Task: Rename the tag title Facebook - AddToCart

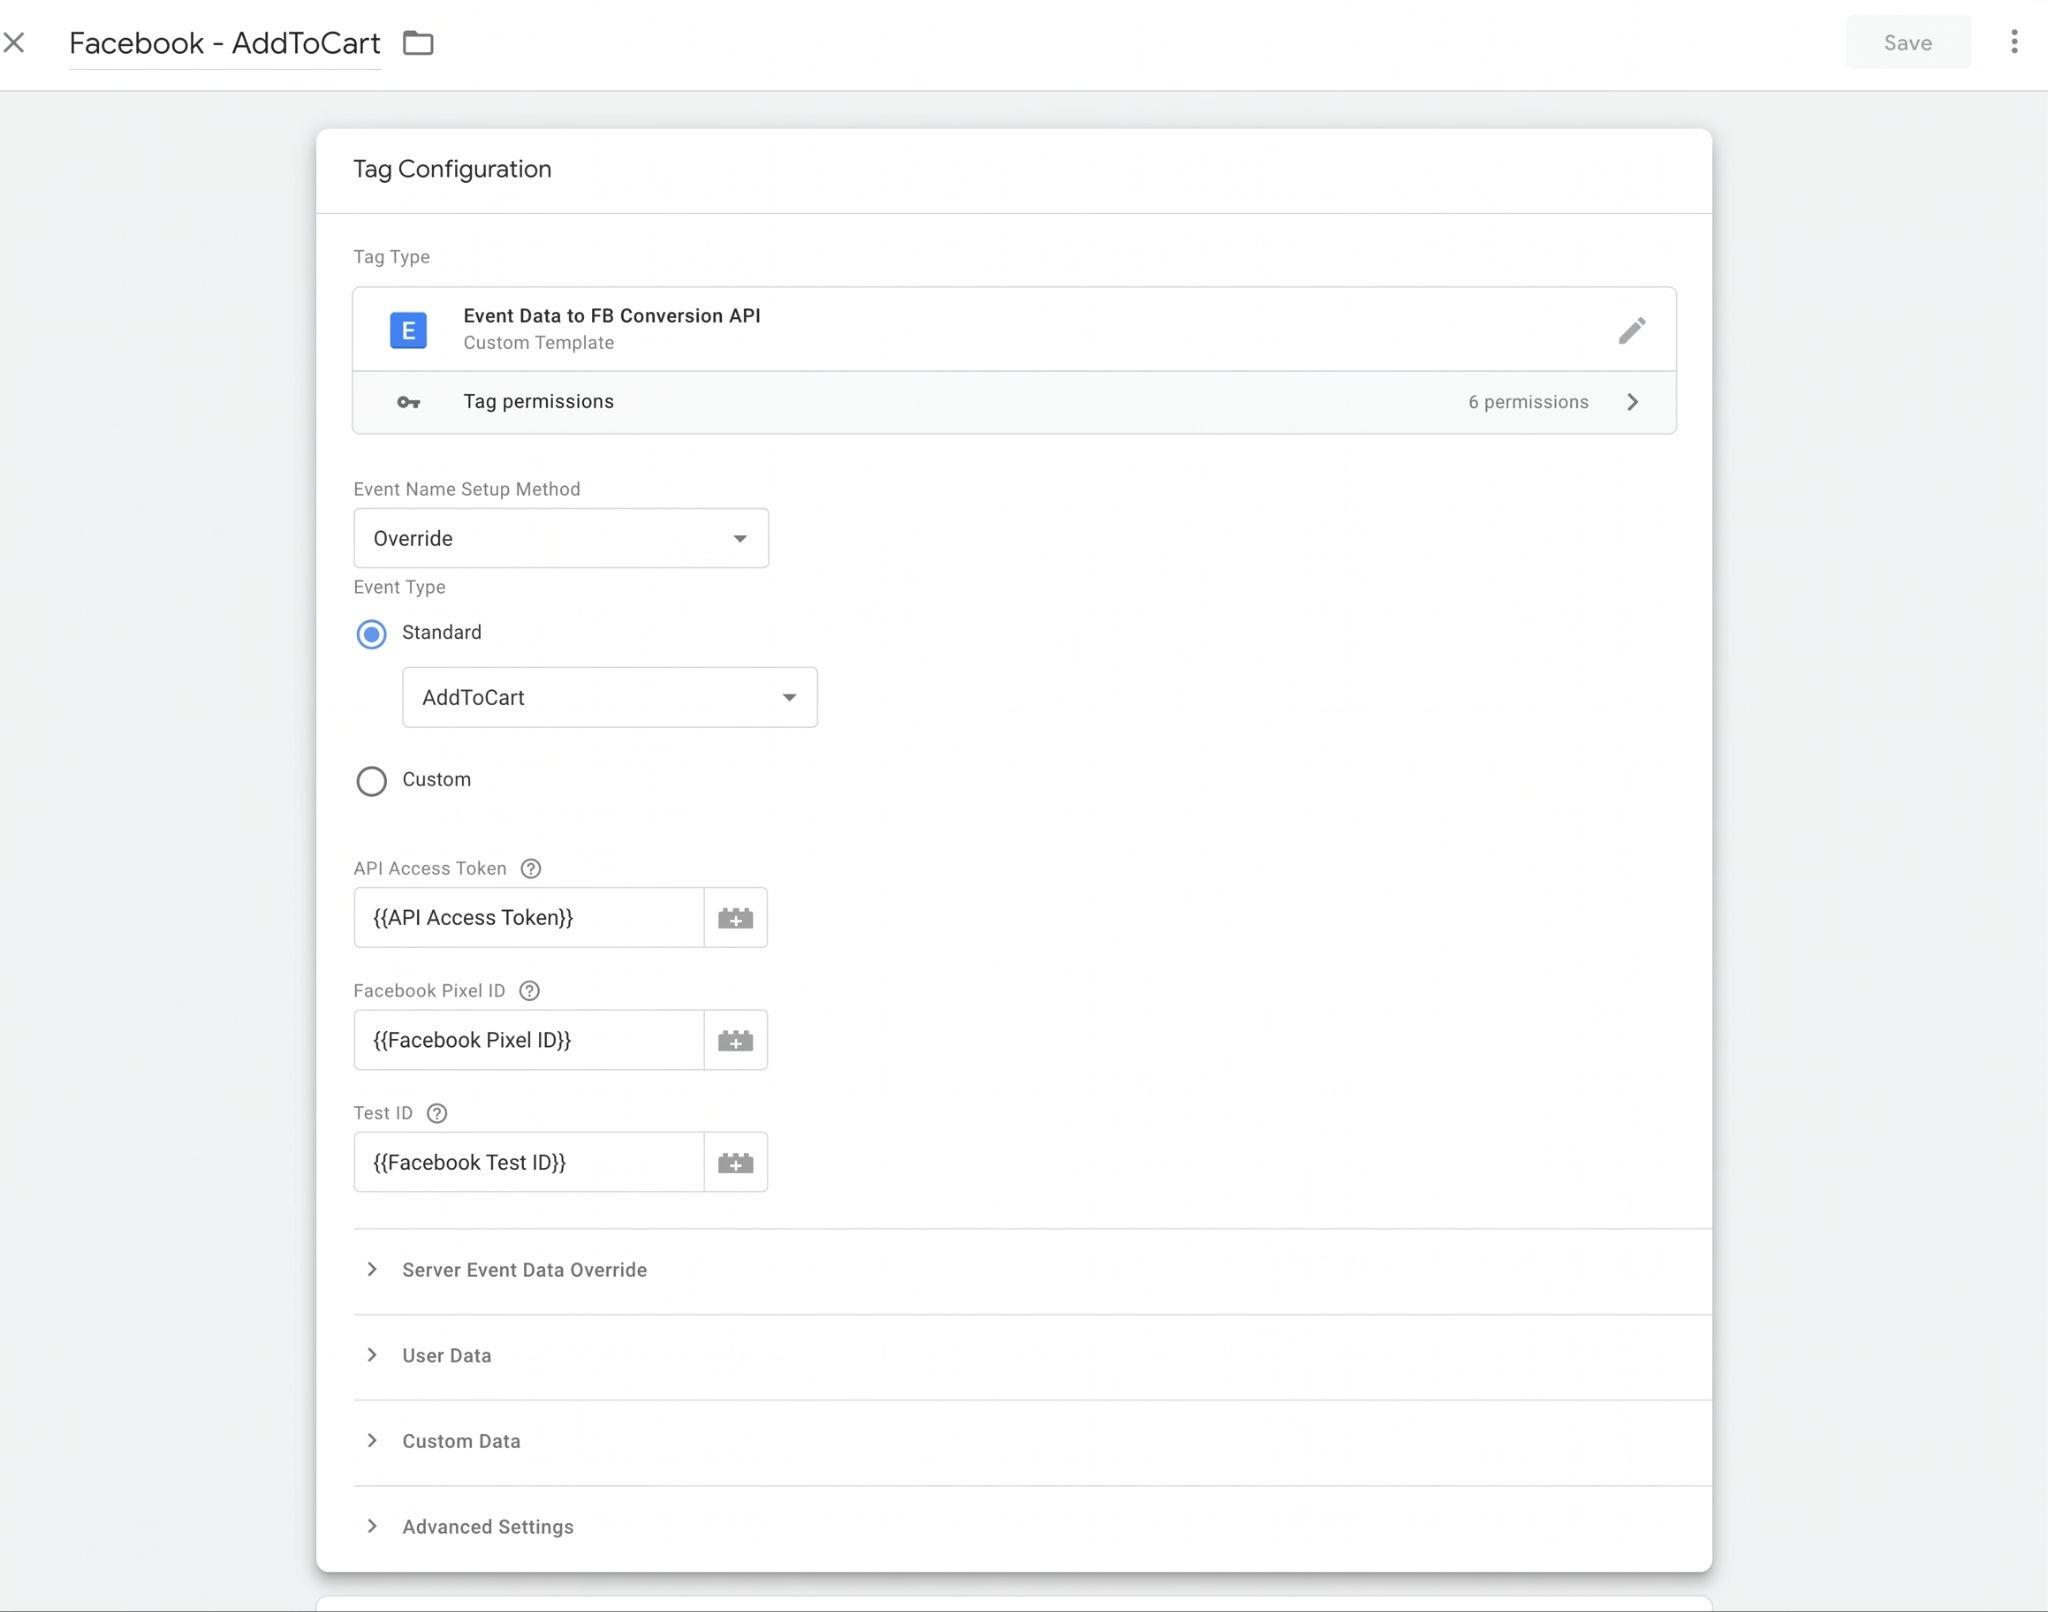Action: [225, 43]
